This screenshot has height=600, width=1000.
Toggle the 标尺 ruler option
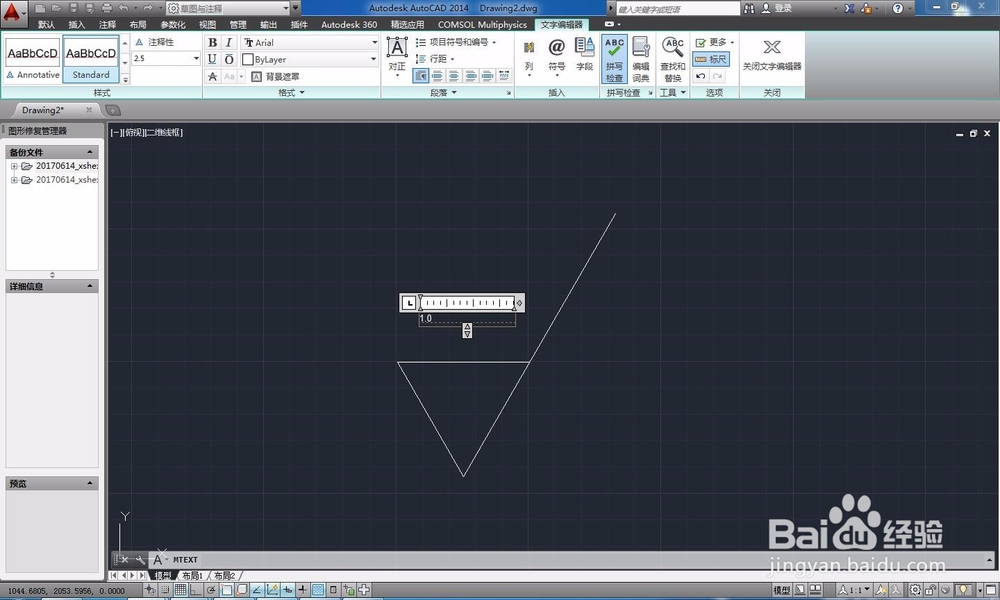(710, 59)
